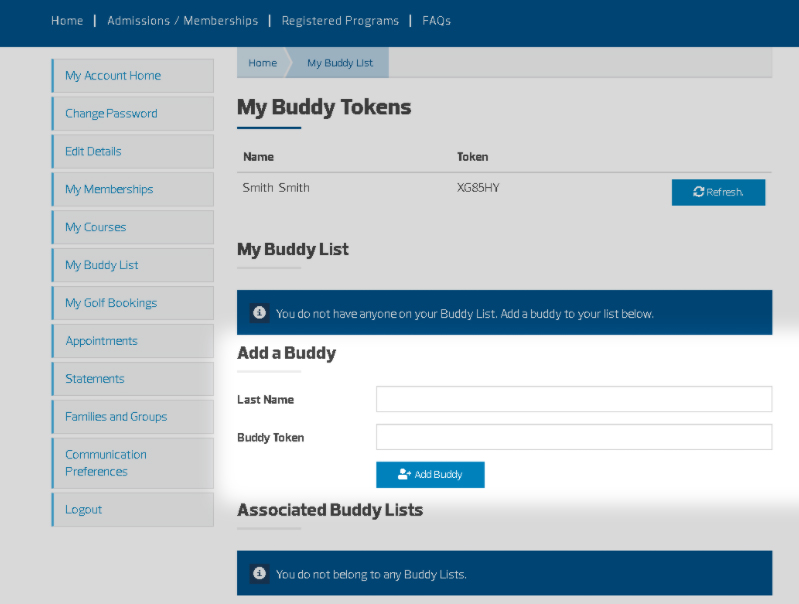799x604 pixels.
Task: Click the info icon in Associated Buddy Lists notice
Action: [x=259, y=574]
